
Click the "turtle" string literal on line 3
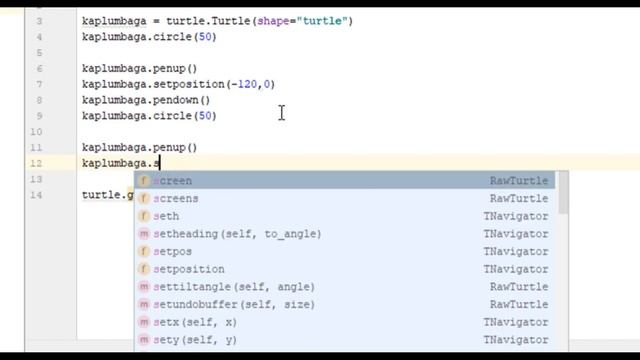click(322, 21)
